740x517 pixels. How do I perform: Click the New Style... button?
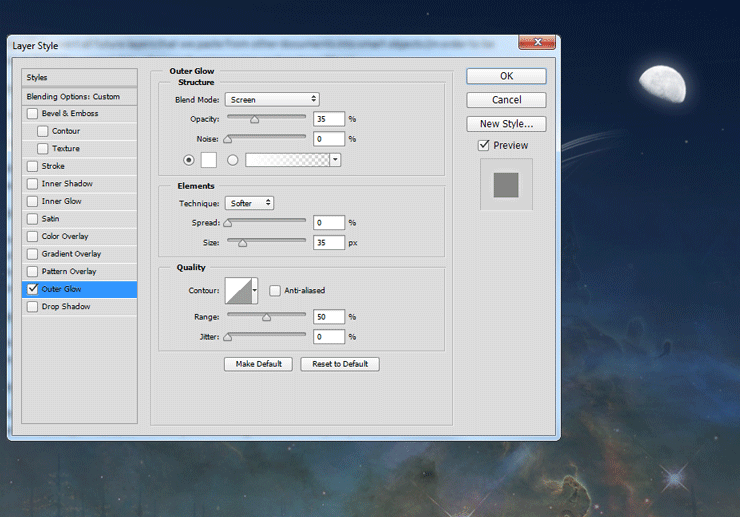coord(506,124)
